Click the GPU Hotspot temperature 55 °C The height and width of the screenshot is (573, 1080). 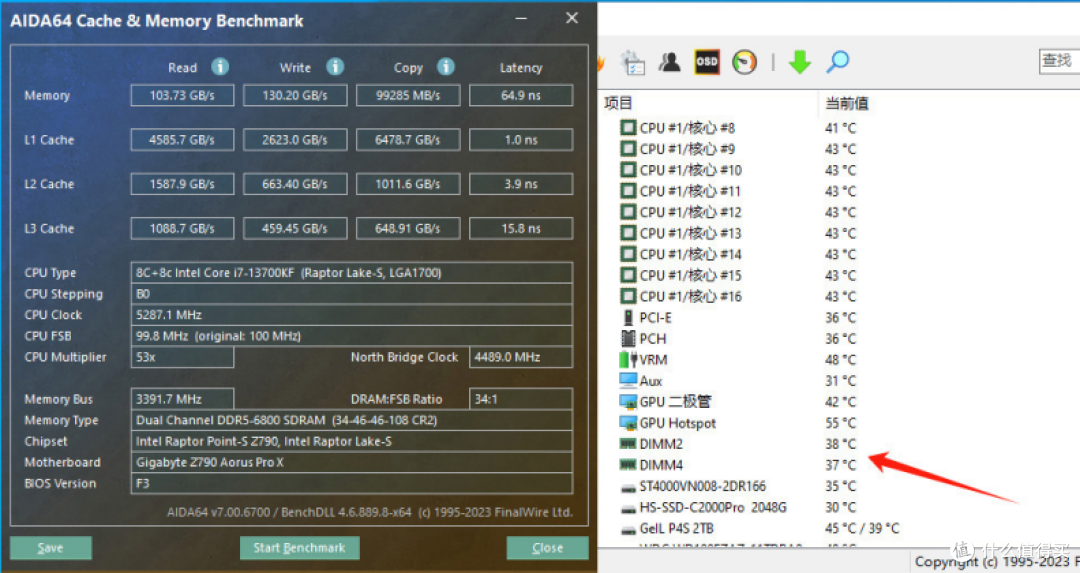pos(840,423)
